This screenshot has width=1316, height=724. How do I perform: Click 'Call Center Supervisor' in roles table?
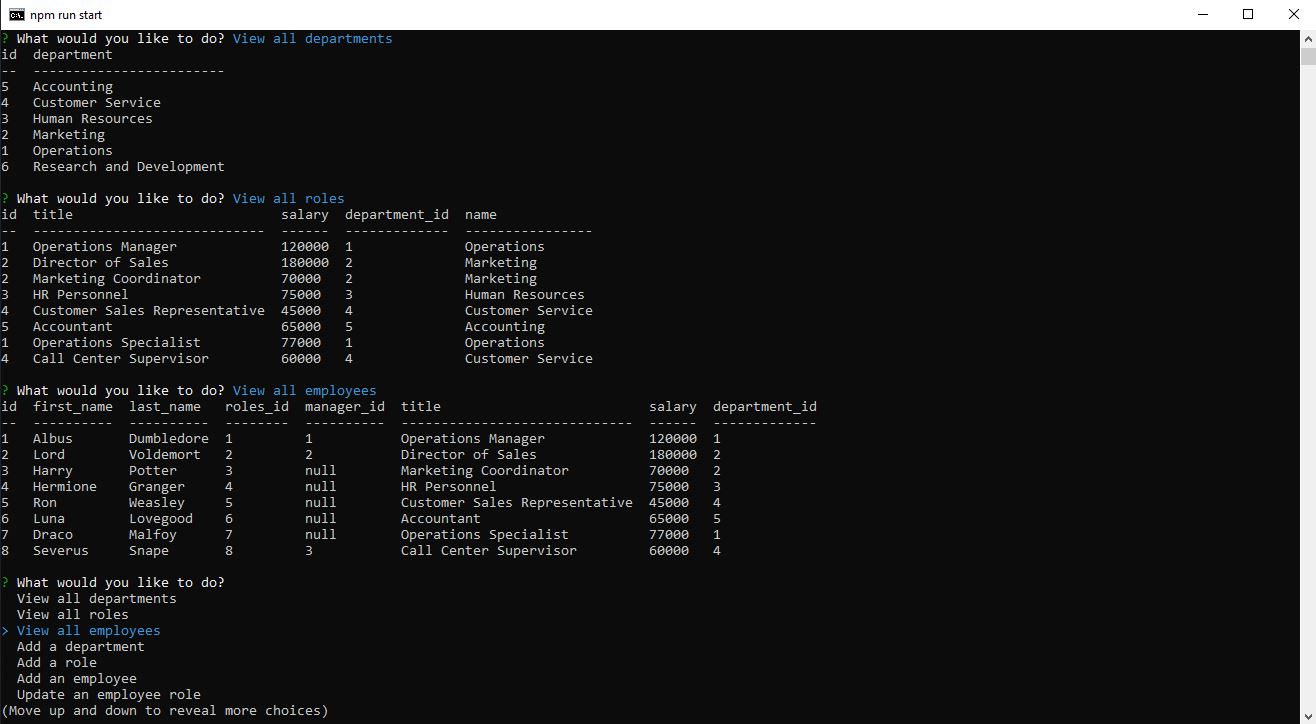tap(120, 359)
